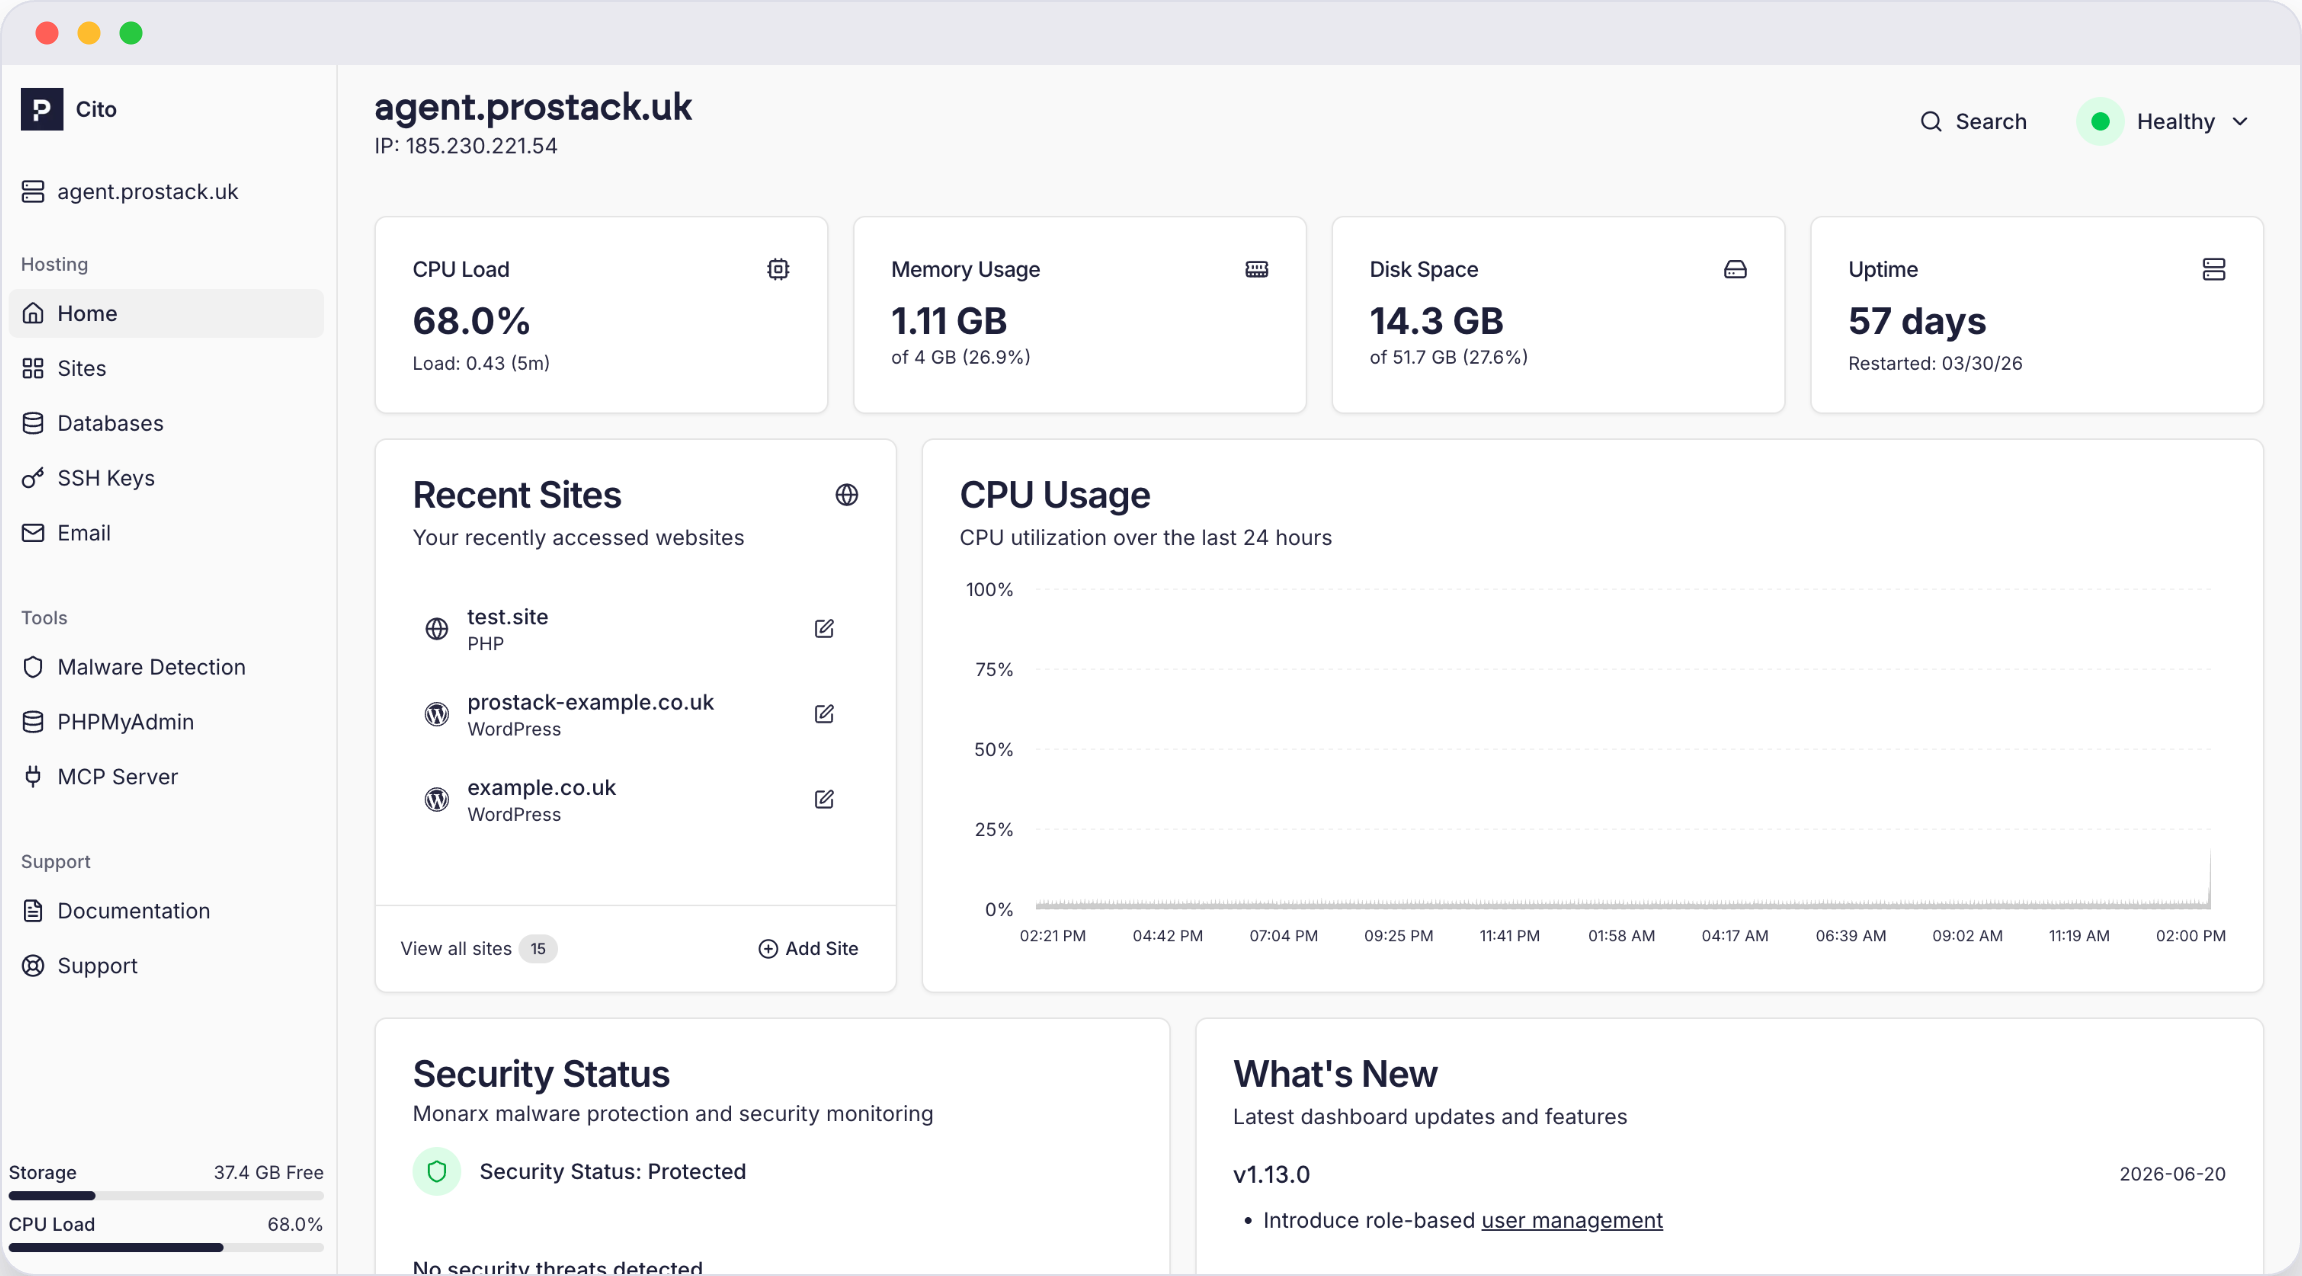This screenshot has height=1276, width=2302.
Task: Open test.site from Recent Sites
Action: click(507, 617)
